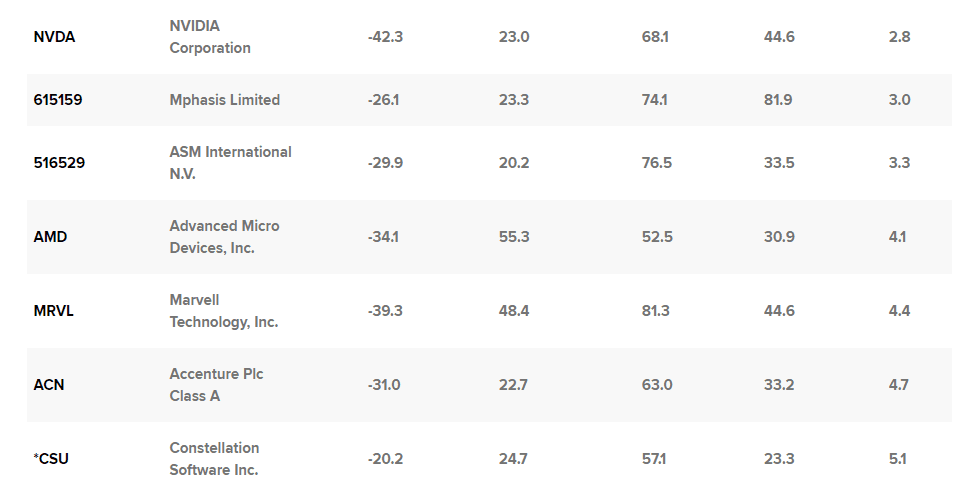Select the MRVL ticker symbol
The height and width of the screenshot is (495, 954).
54,311
